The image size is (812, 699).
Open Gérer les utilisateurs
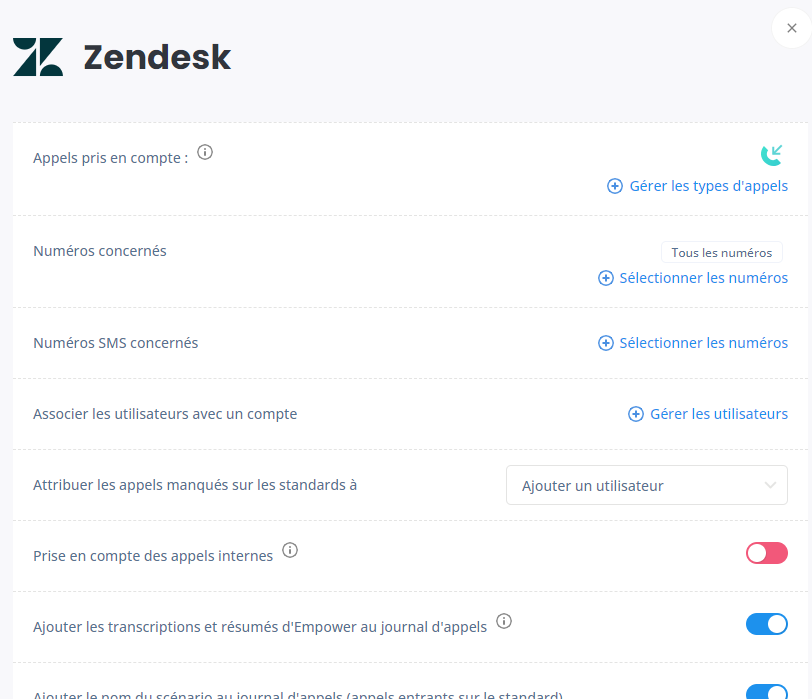tap(719, 414)
